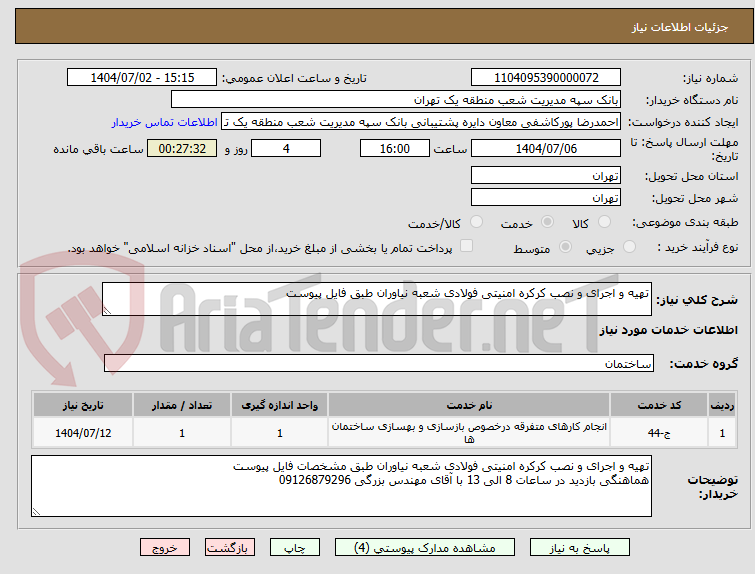This screenshot has height=574, width=755.
Task: Click the شهر محل تحویل field
Action: click(x=546, y=197)
